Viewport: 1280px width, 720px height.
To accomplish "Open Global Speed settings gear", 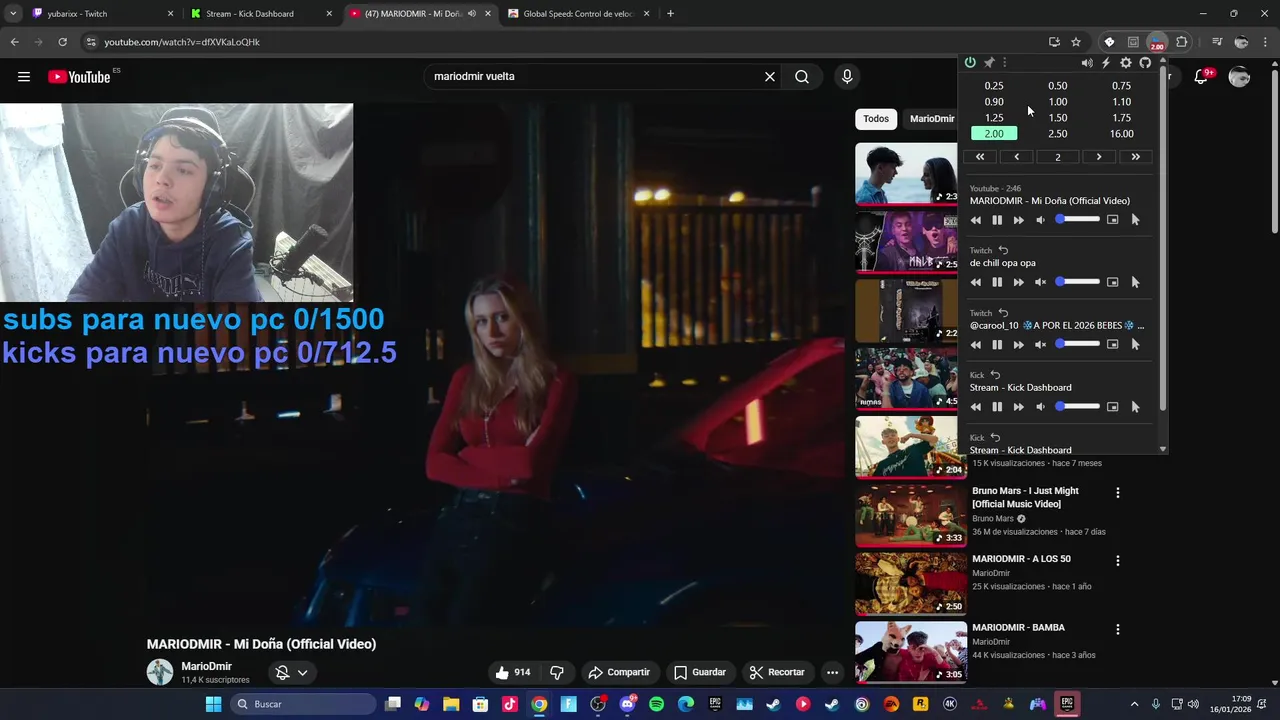I will 1126,63.
